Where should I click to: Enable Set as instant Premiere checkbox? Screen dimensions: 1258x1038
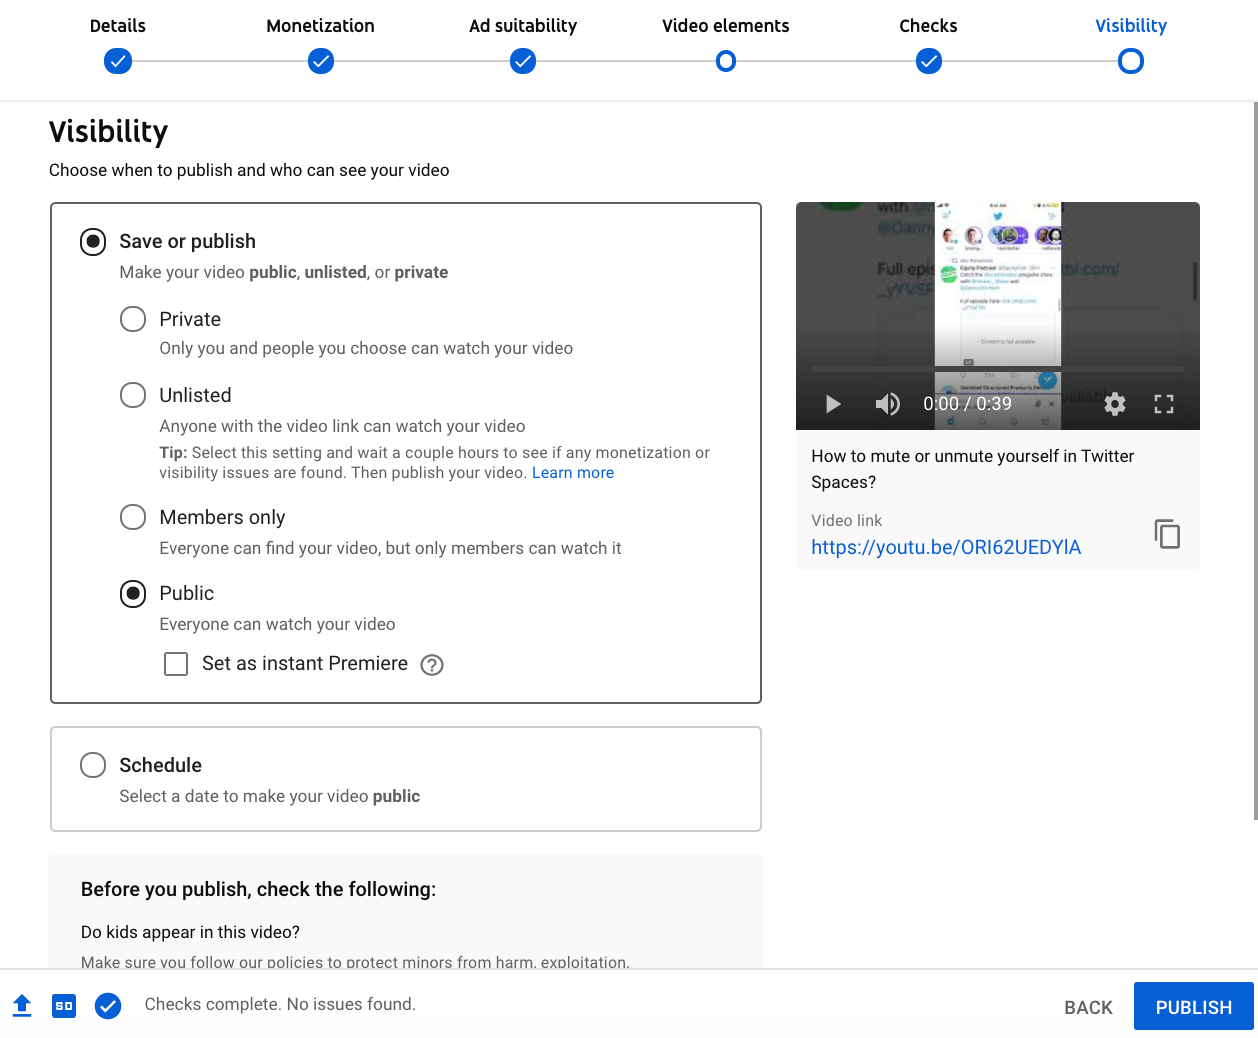(x=176, y=664)
